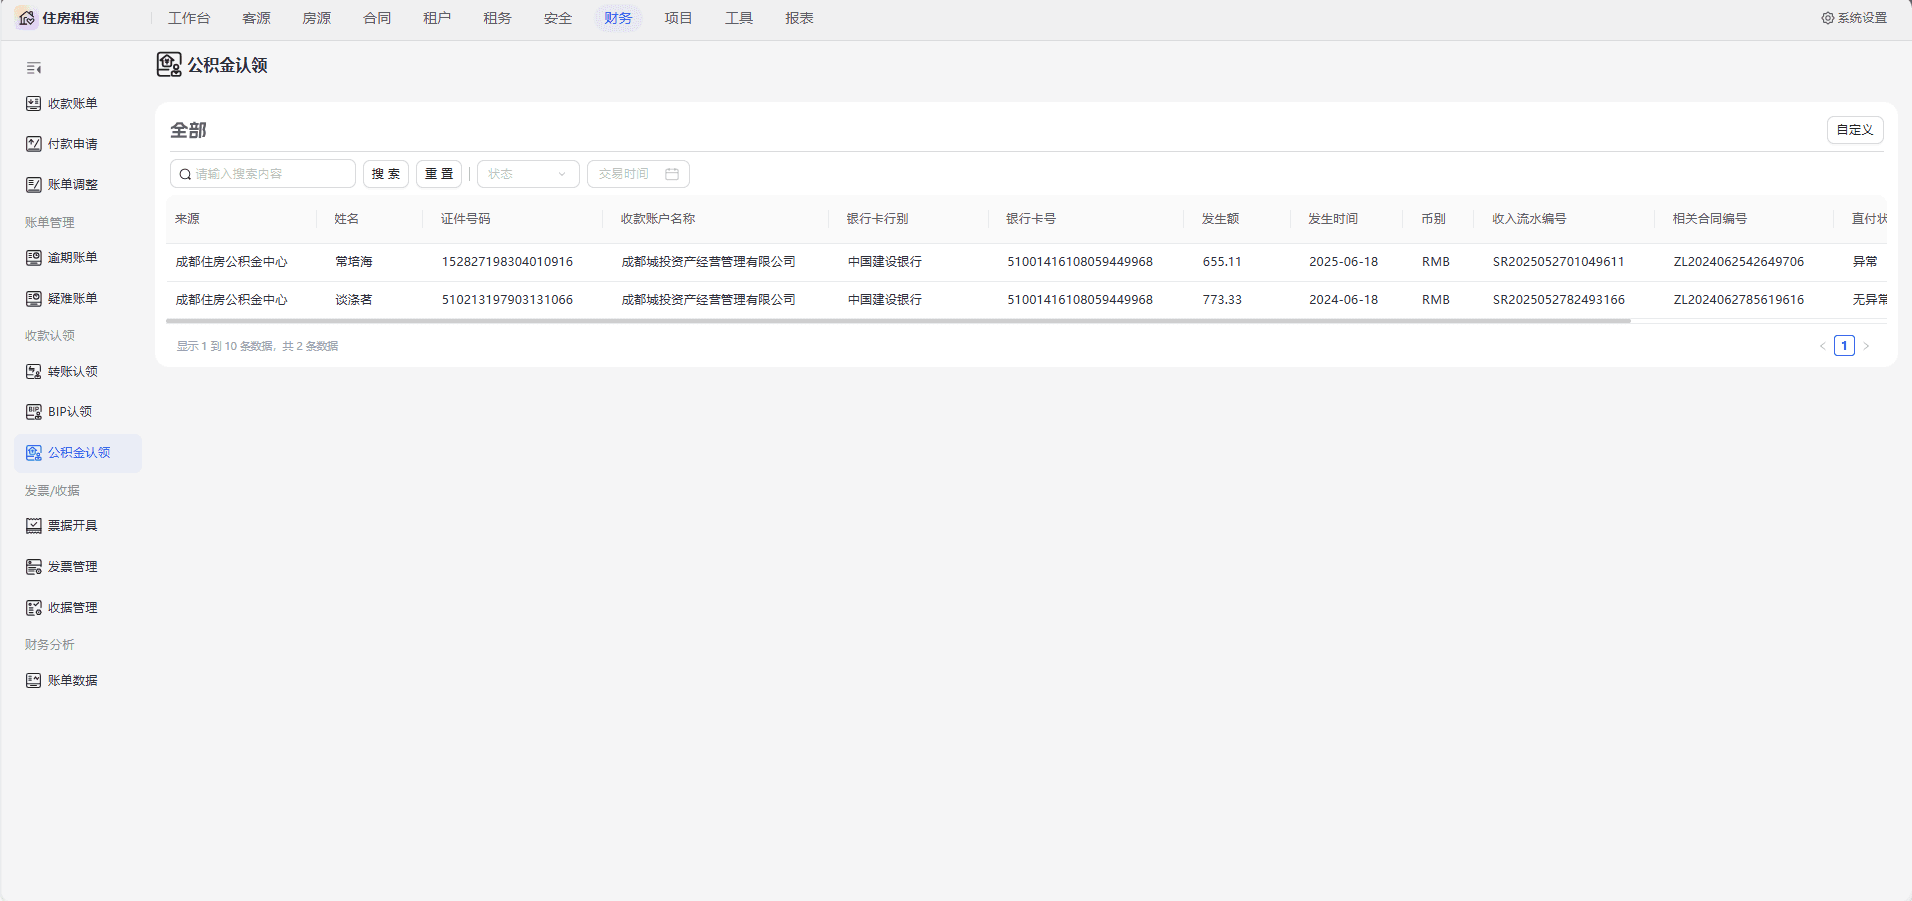The height and width of the screenshot is (901, 1912).
Task: Open 系统设置 via the gear icon
Action: tap(1828, 18)
